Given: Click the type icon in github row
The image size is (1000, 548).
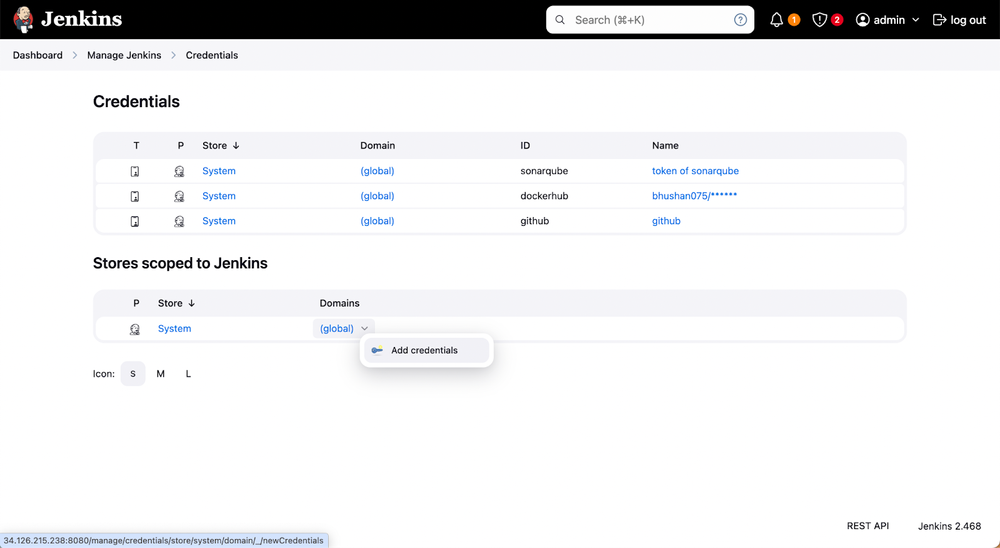Looking at the screenshot, I should tap(135, 221).
